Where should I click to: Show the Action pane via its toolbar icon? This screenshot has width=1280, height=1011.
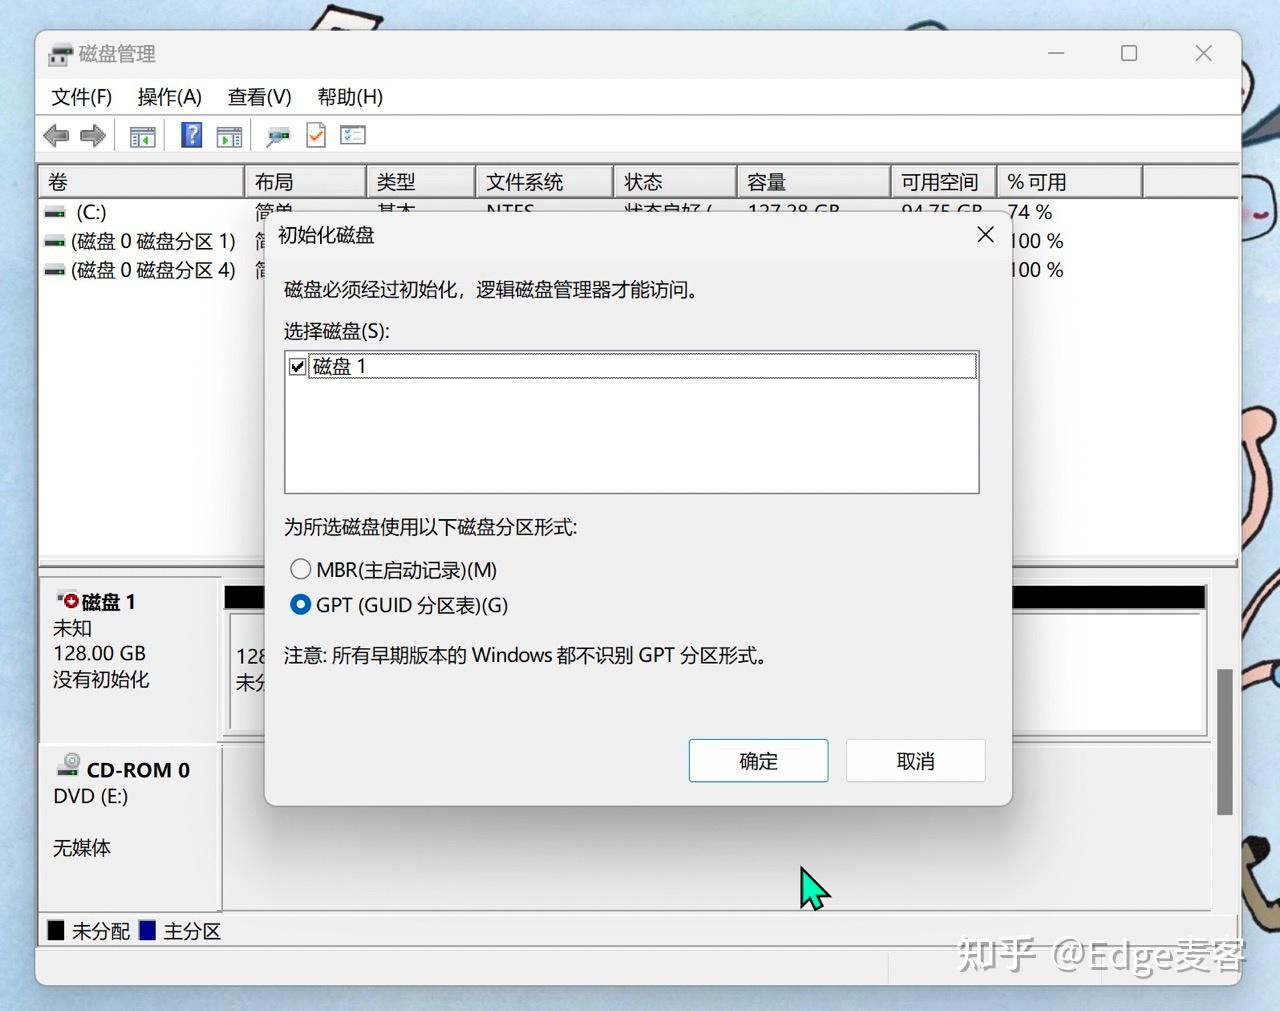[x=228, y=135]
